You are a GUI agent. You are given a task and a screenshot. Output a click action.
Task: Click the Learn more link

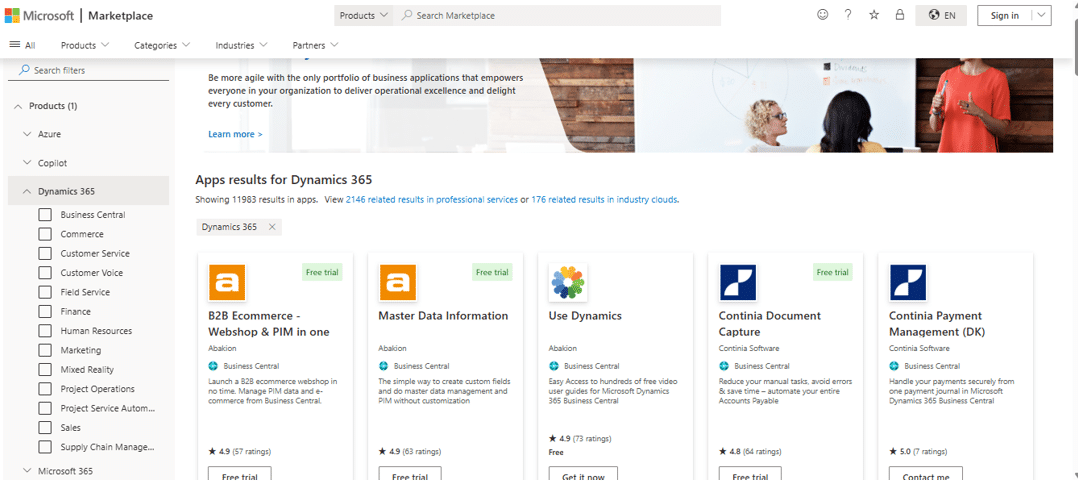coord(235,134)
